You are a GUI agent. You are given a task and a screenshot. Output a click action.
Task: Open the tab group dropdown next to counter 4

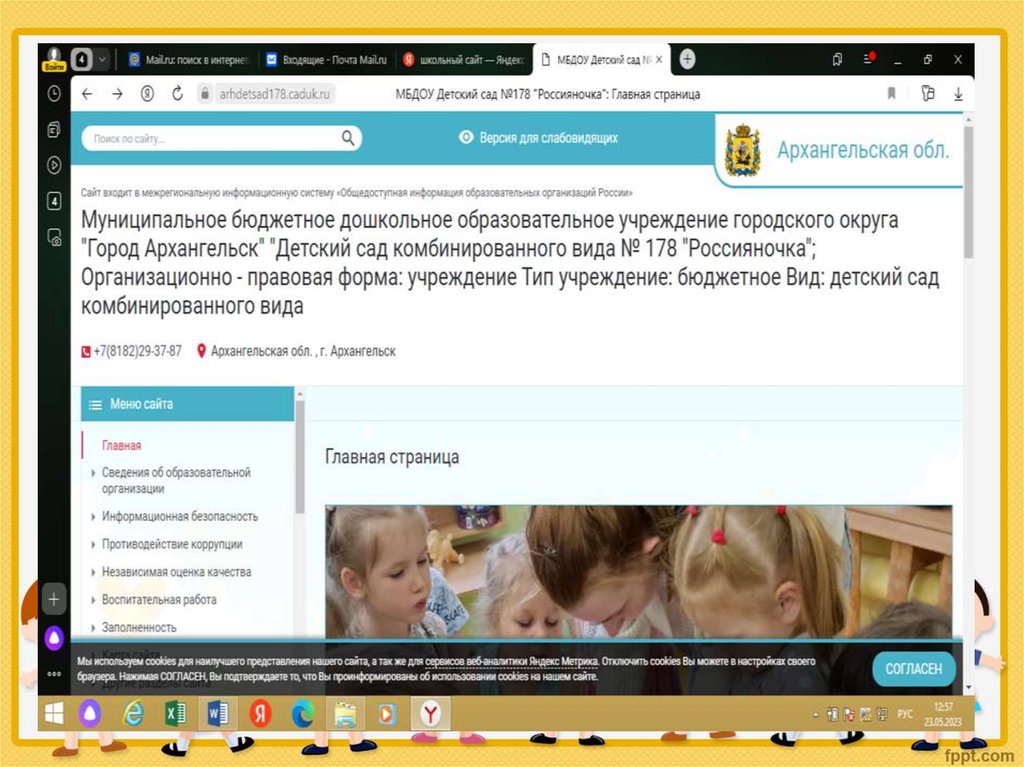[x=103, y=59]
